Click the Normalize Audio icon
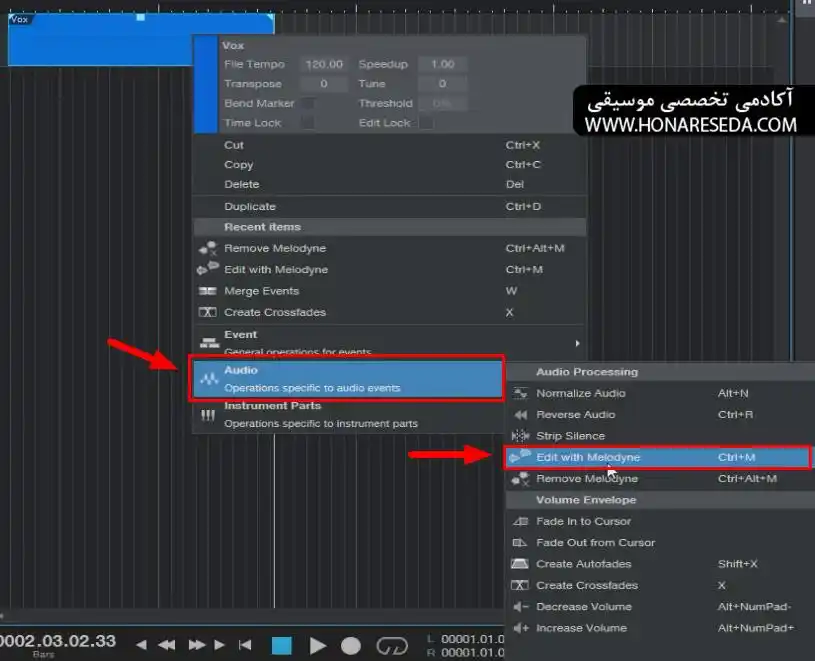Viewport: 815px width, 661px height. click(x=520, y=393)
